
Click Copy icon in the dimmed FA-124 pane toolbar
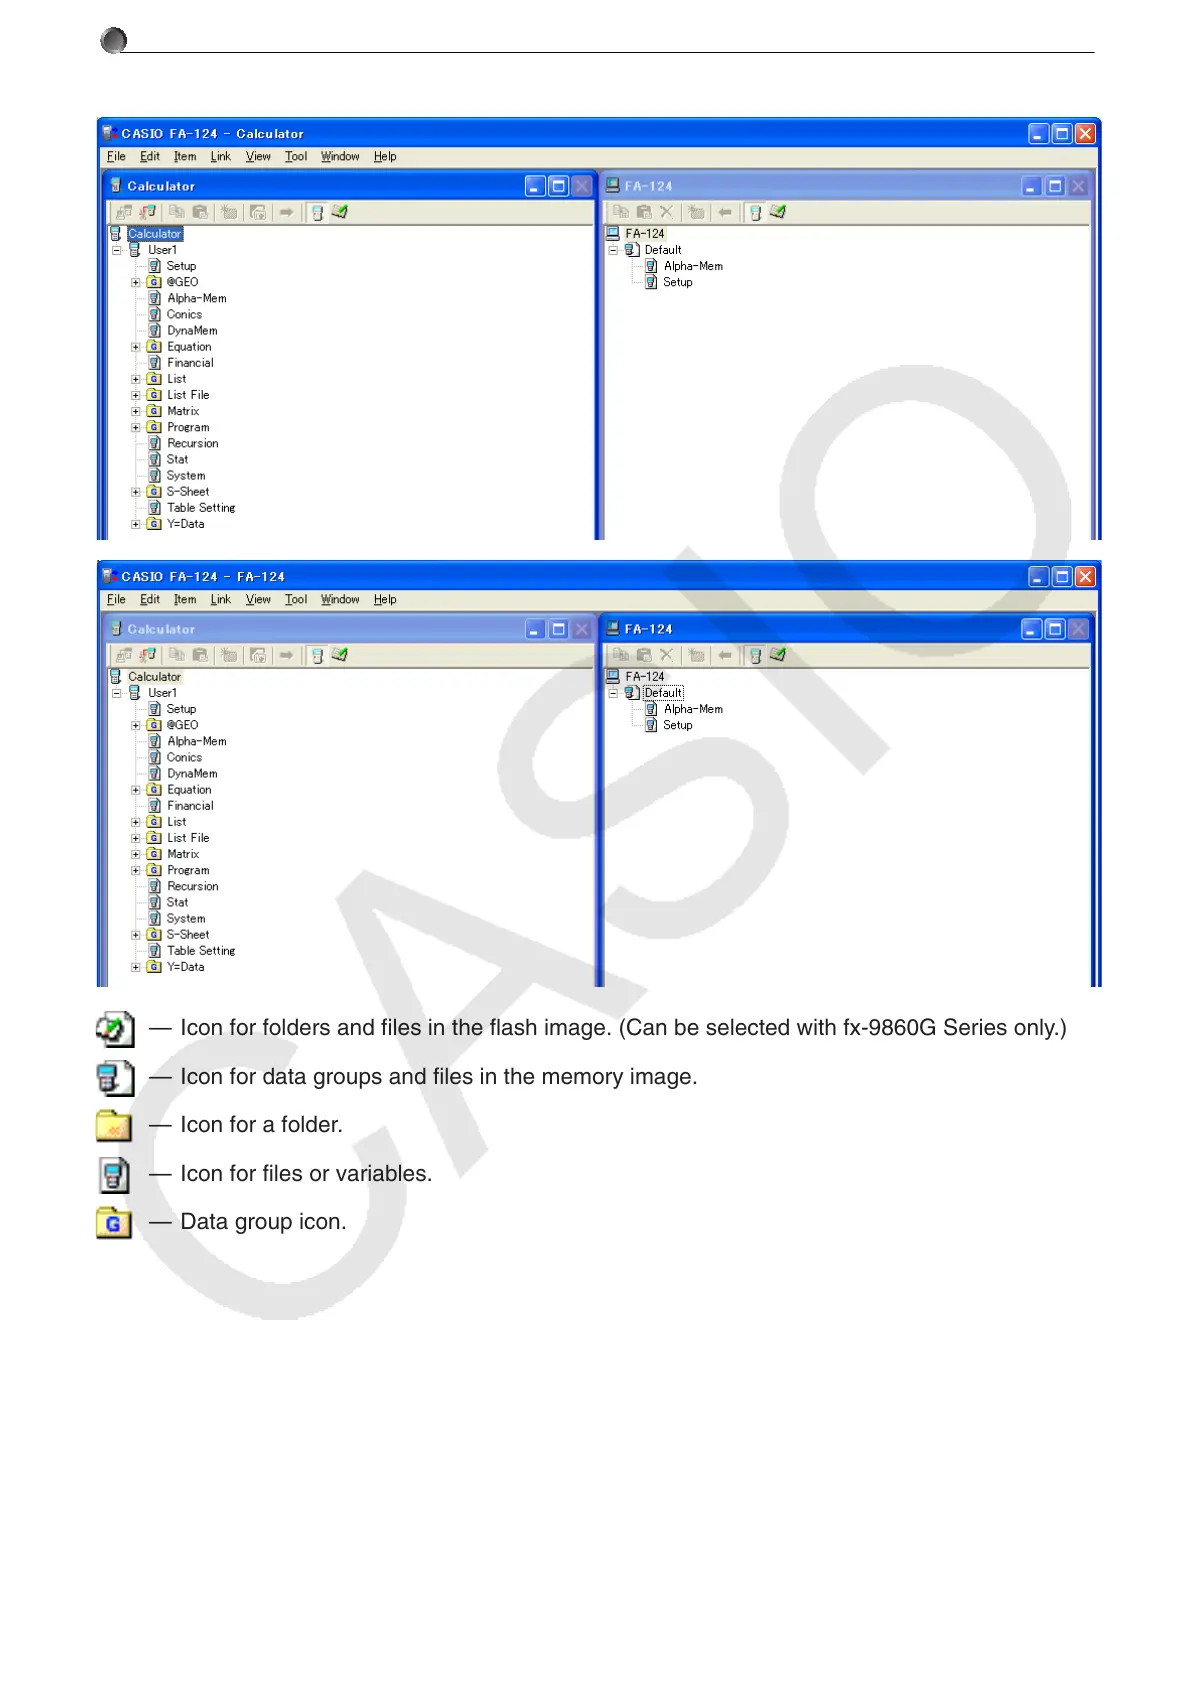click(x=621, y=212)
